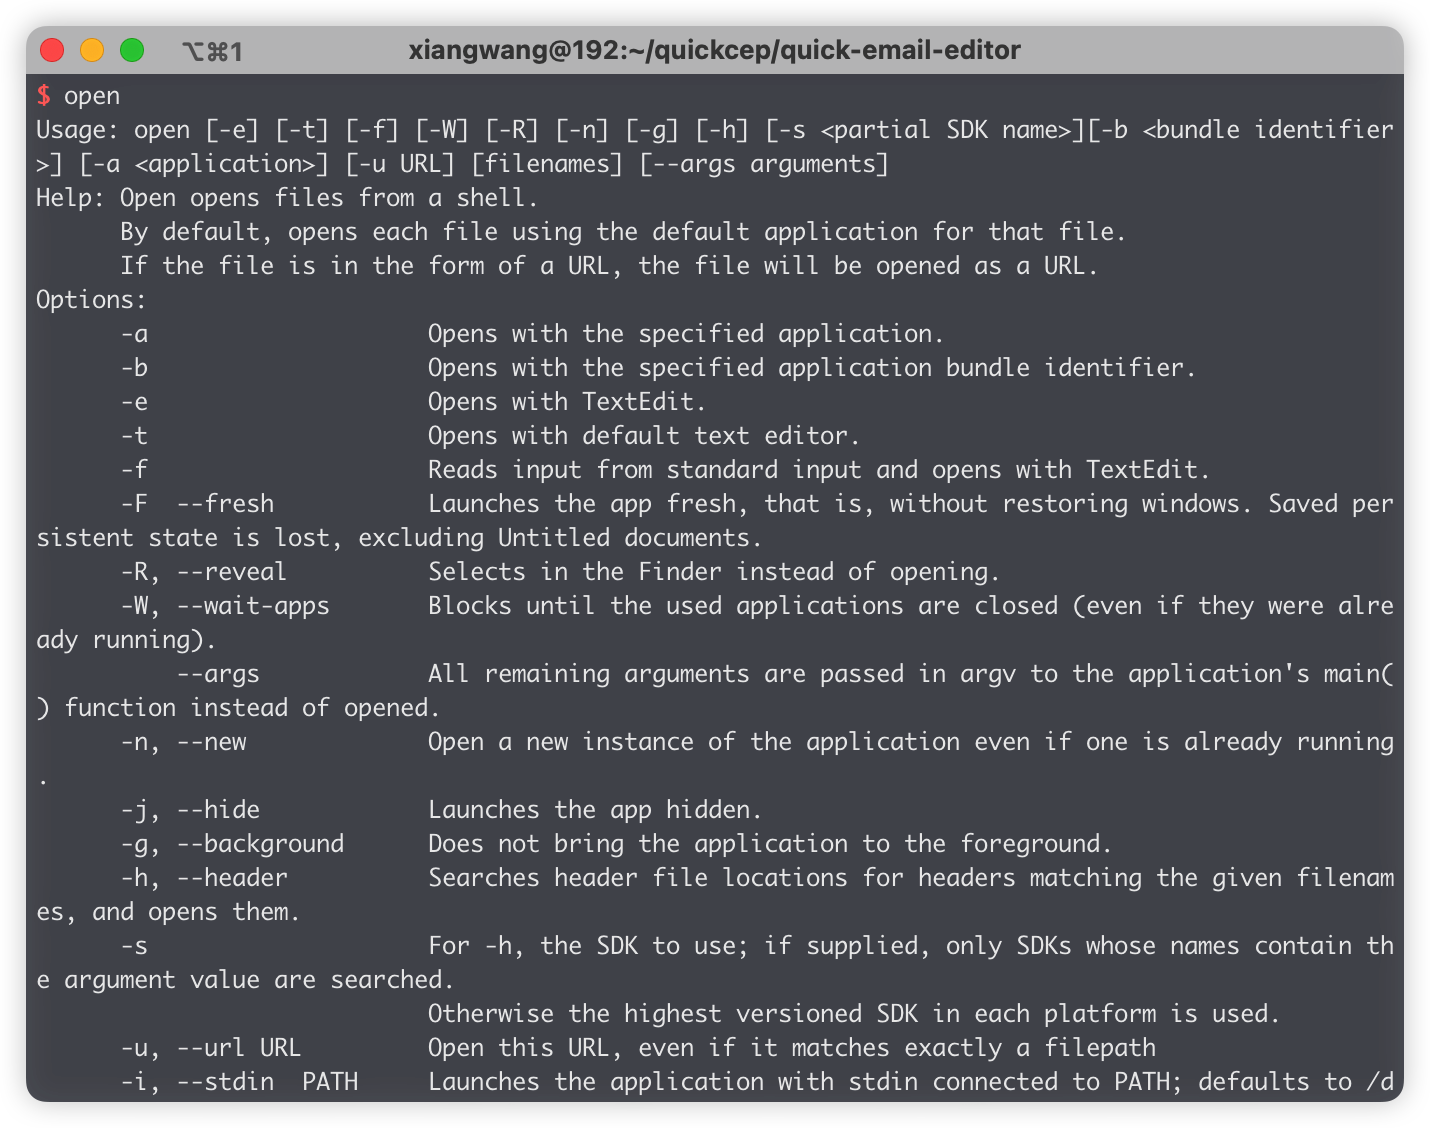Click the 'If the file is in the form' line
Image resolution: width=1430 pixels, height=1128 pixels.
(x=609, y=266)
